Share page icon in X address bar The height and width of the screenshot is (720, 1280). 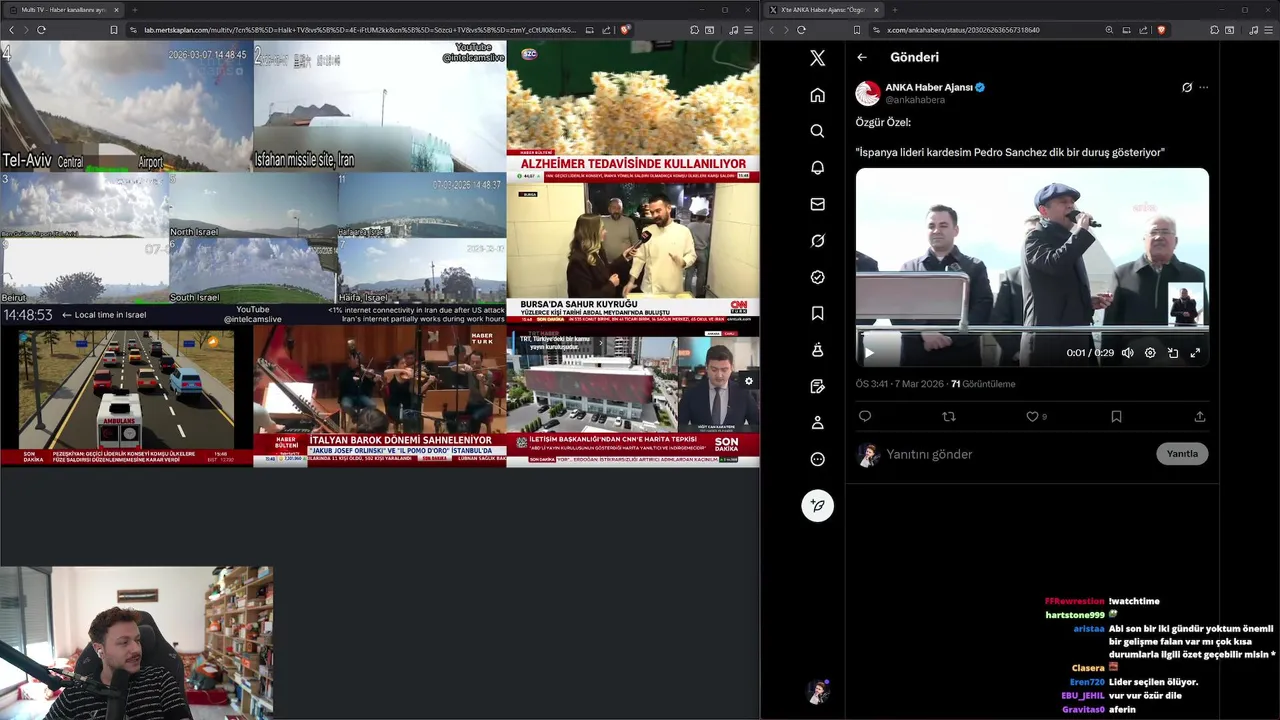[x=1143, y=30]
